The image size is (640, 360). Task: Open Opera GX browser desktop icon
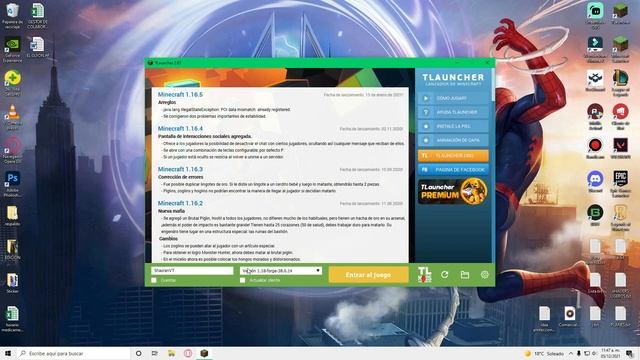[x=12, y=150]
